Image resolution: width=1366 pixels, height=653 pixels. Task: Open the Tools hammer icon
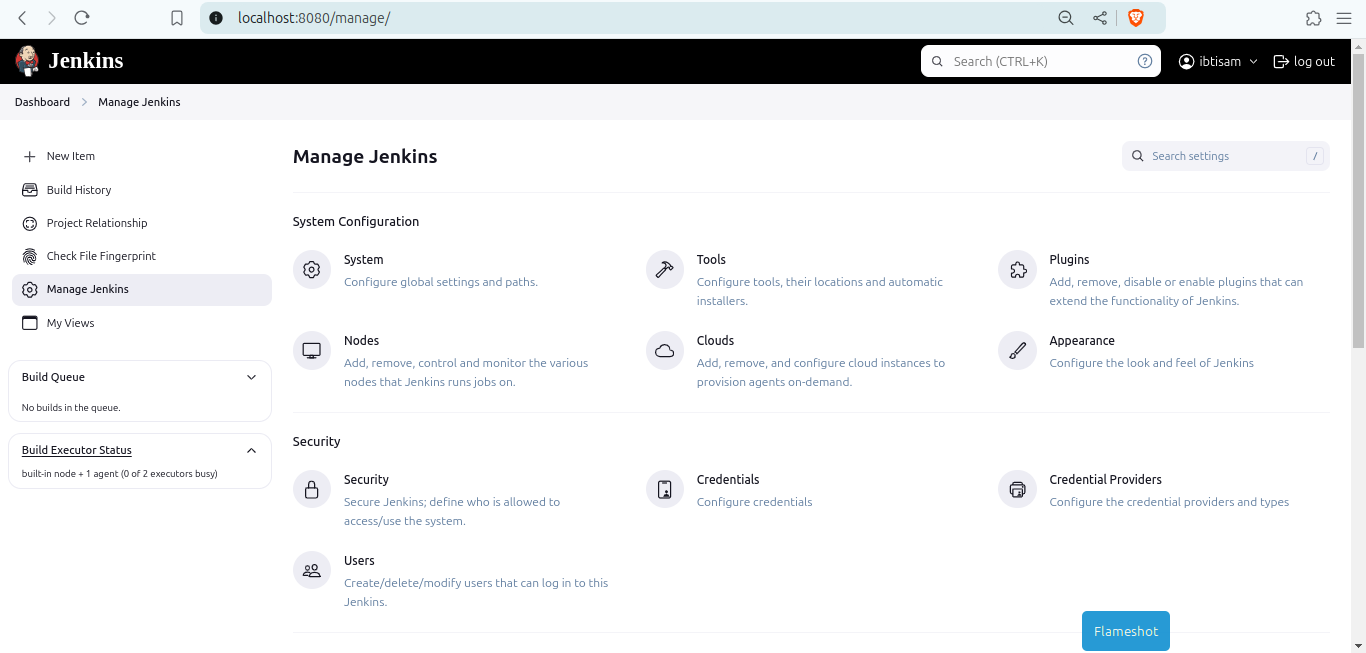664,270
